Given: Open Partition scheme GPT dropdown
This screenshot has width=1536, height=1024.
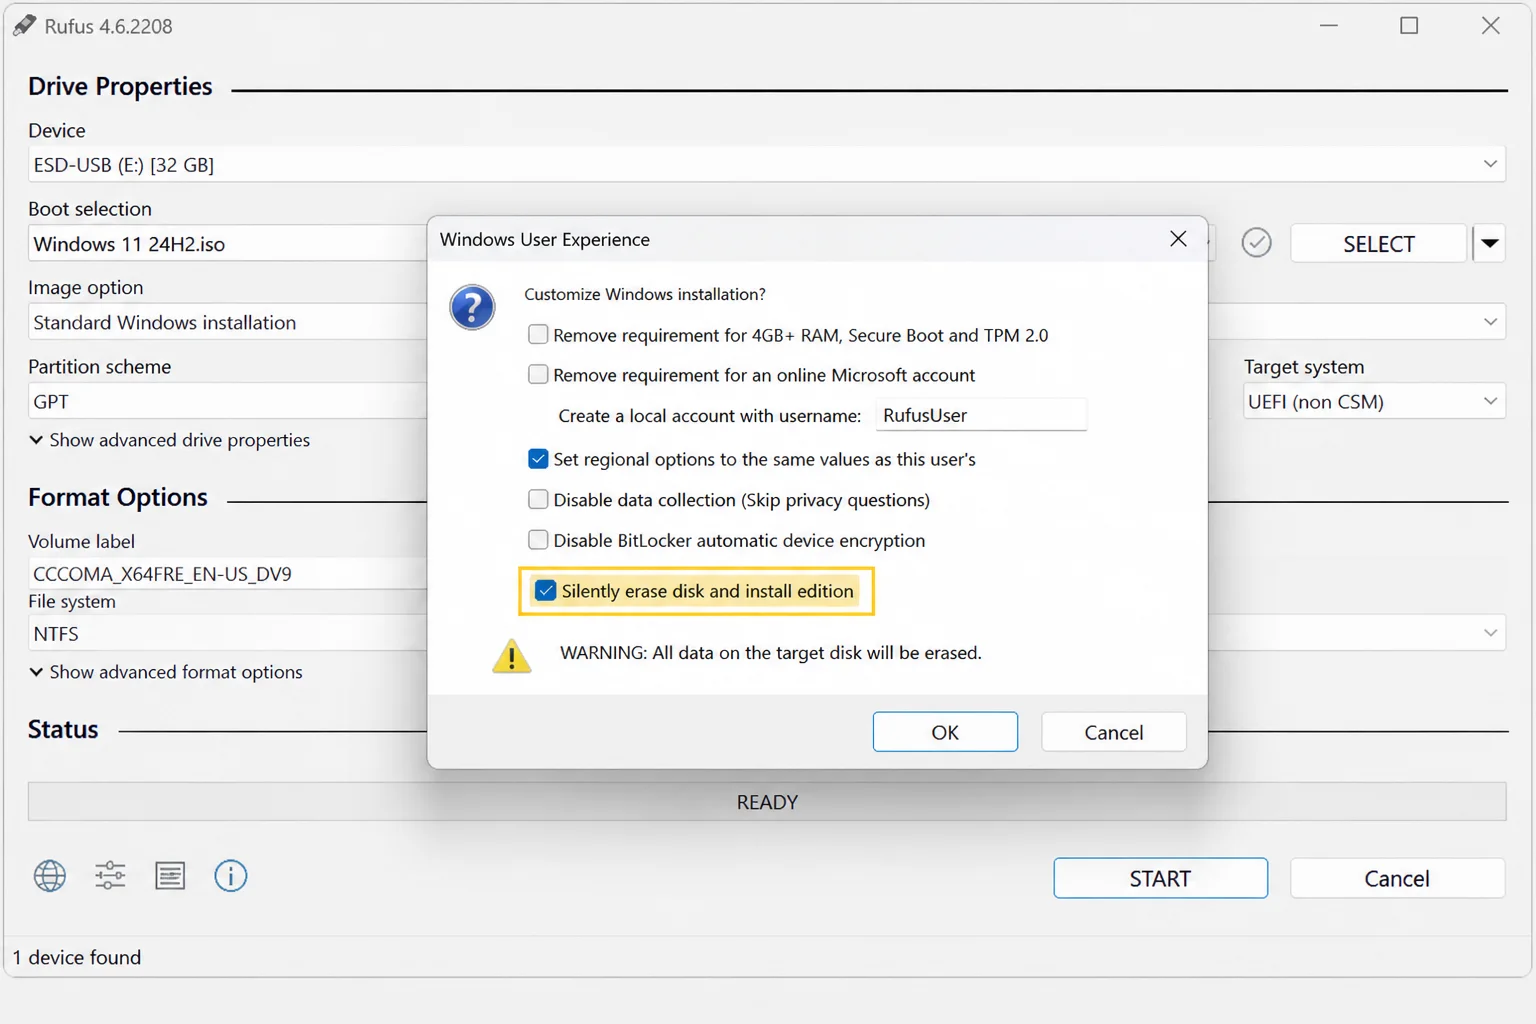Looking at the screenshot, I should [228, 402].
